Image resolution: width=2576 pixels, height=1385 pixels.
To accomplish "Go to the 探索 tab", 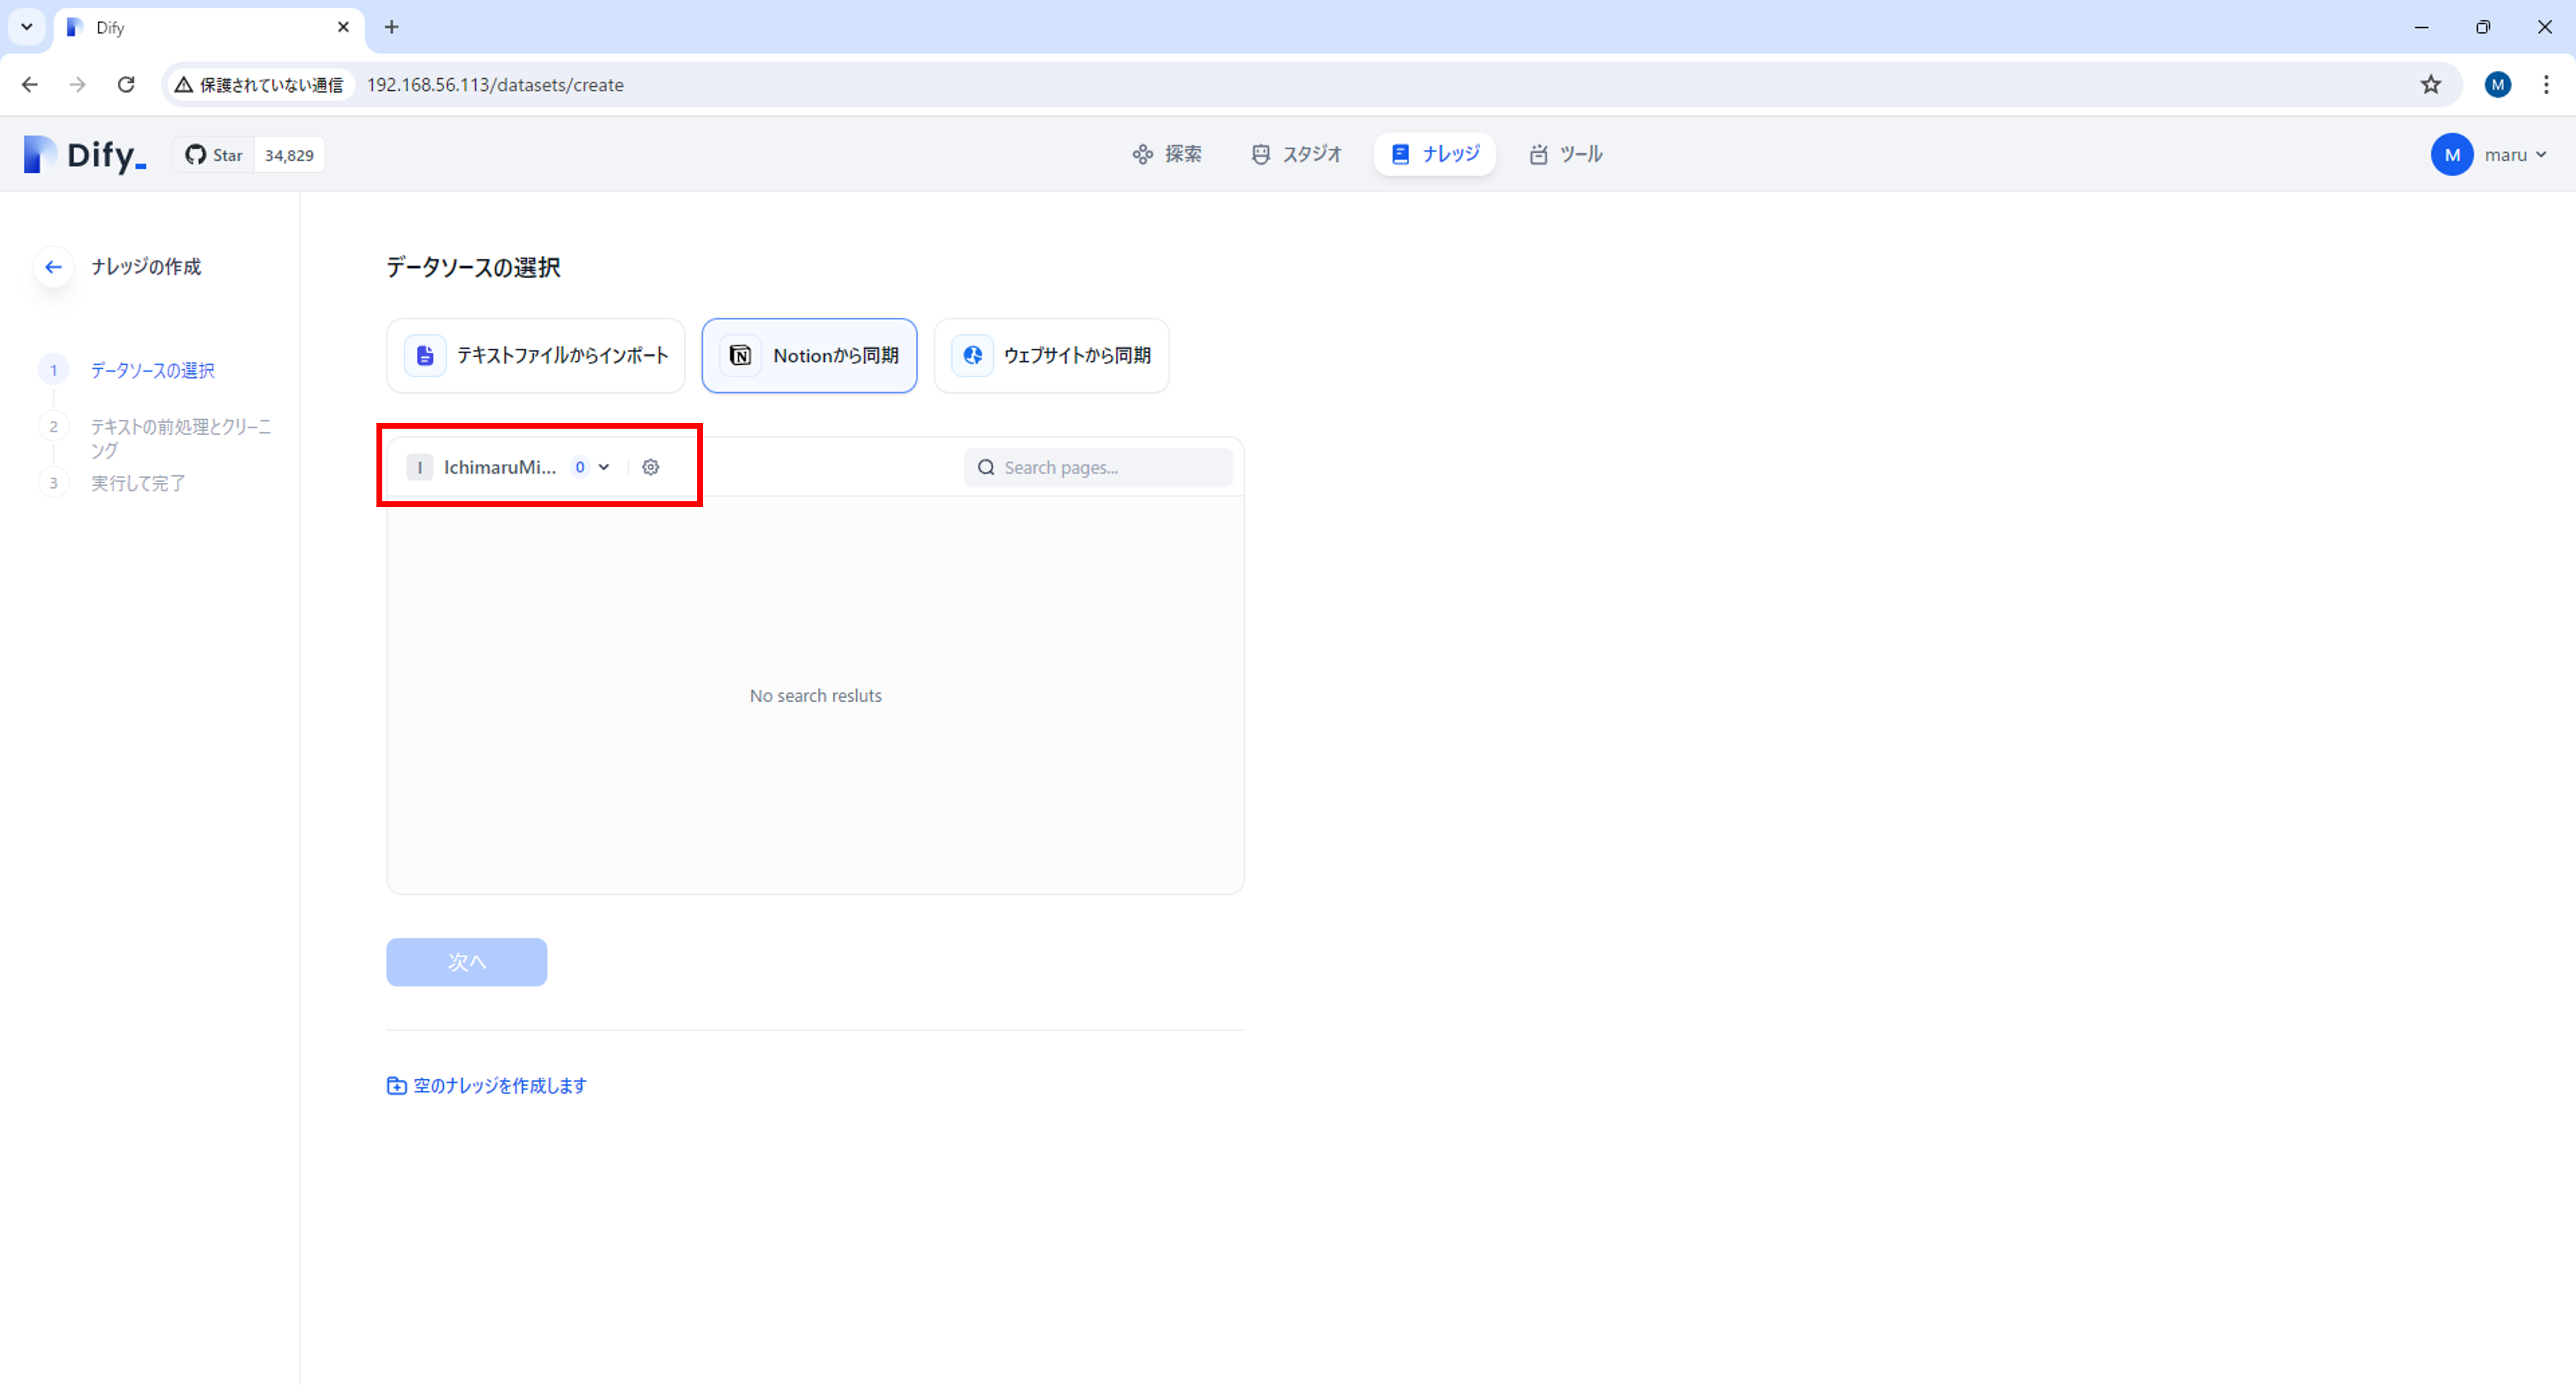I will tap(1167, 154).
